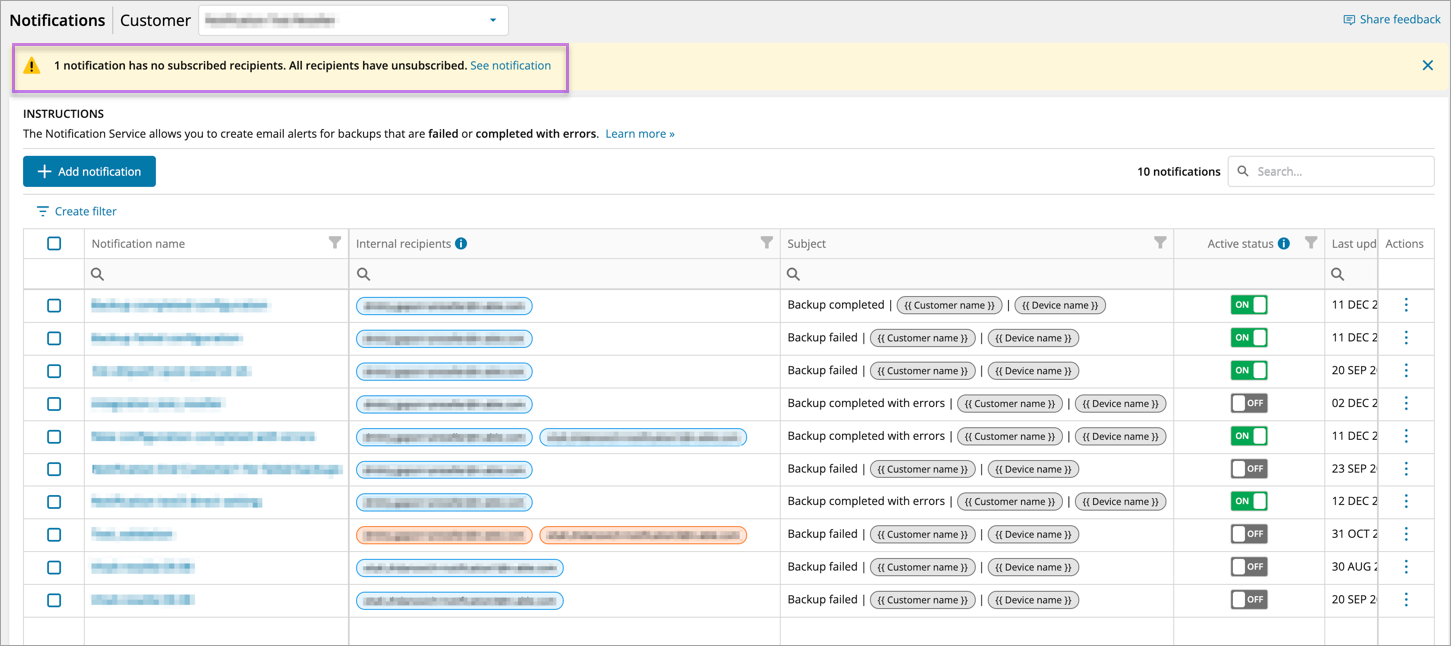Click the Device name token in the 30 AUG row
The image size is (1451, 646).
(1033, 567)
